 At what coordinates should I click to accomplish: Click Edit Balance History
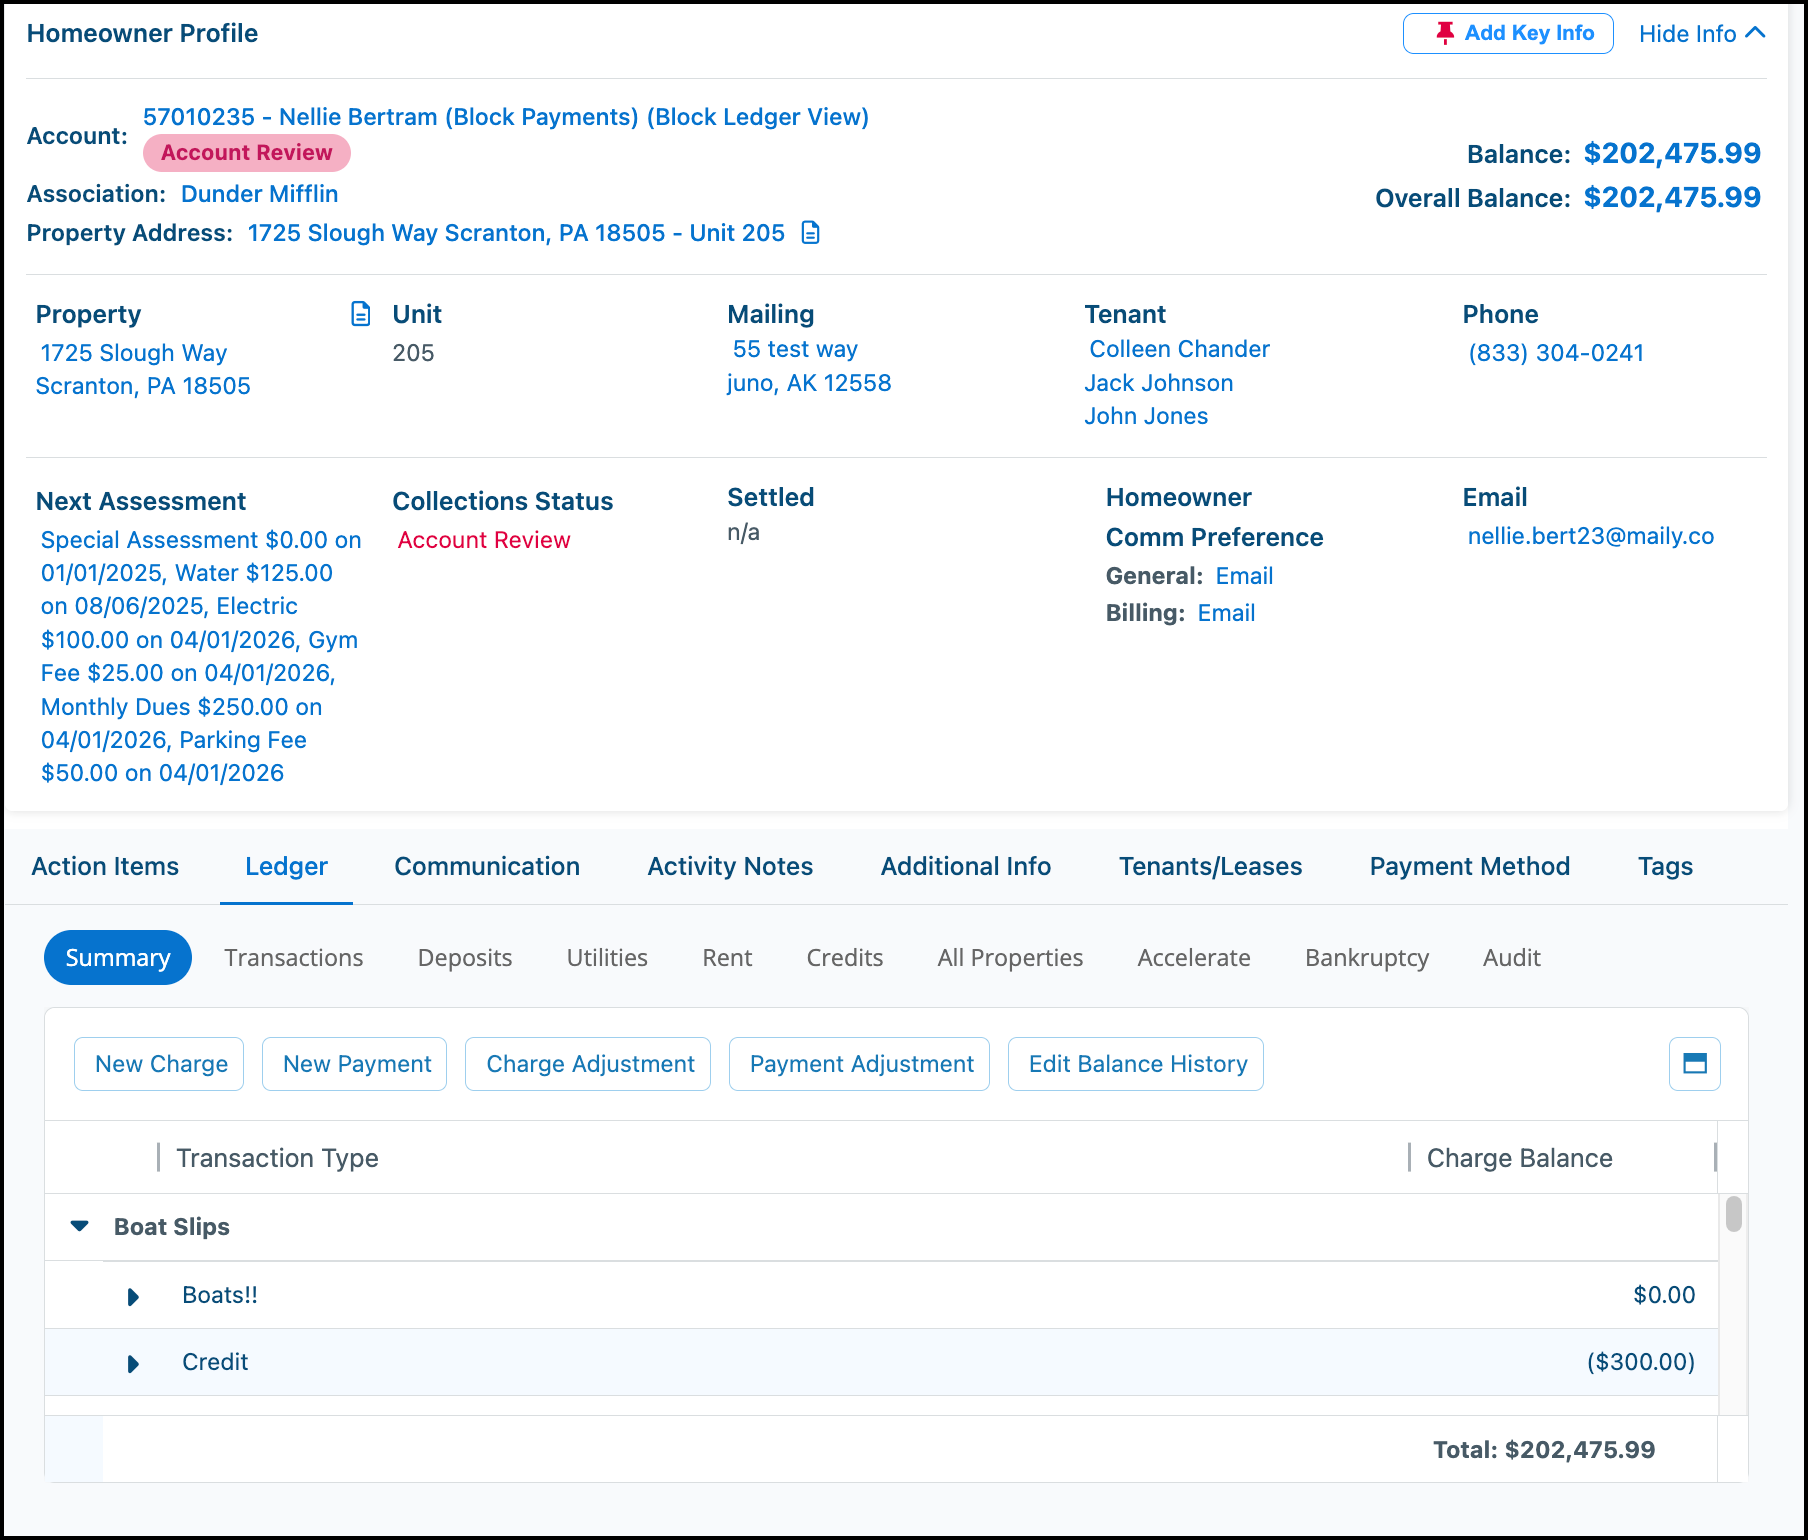tap(1137, 1064)
